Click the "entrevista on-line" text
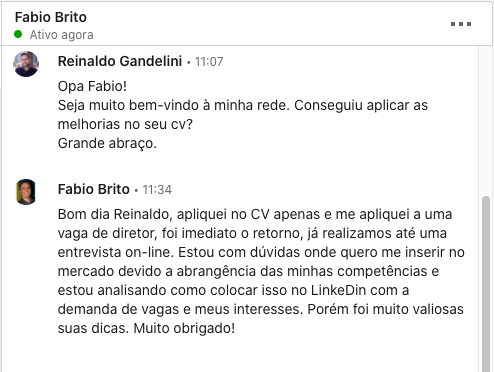 pos(116,252)
